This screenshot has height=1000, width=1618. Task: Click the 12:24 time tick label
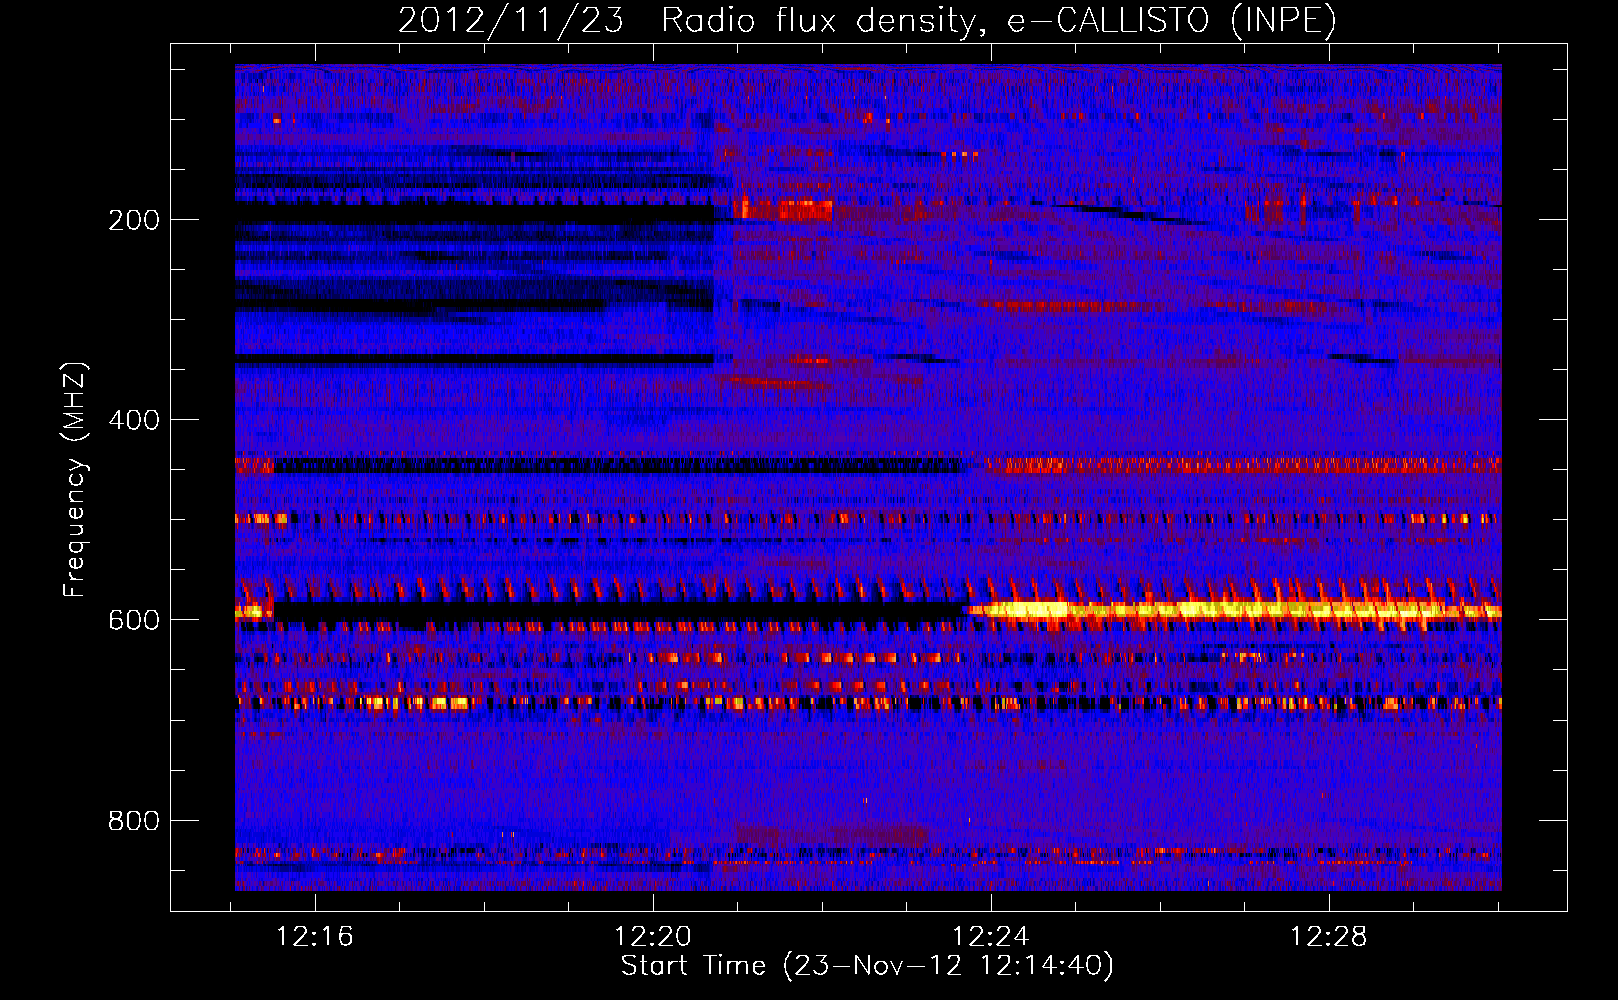(991, 937)
